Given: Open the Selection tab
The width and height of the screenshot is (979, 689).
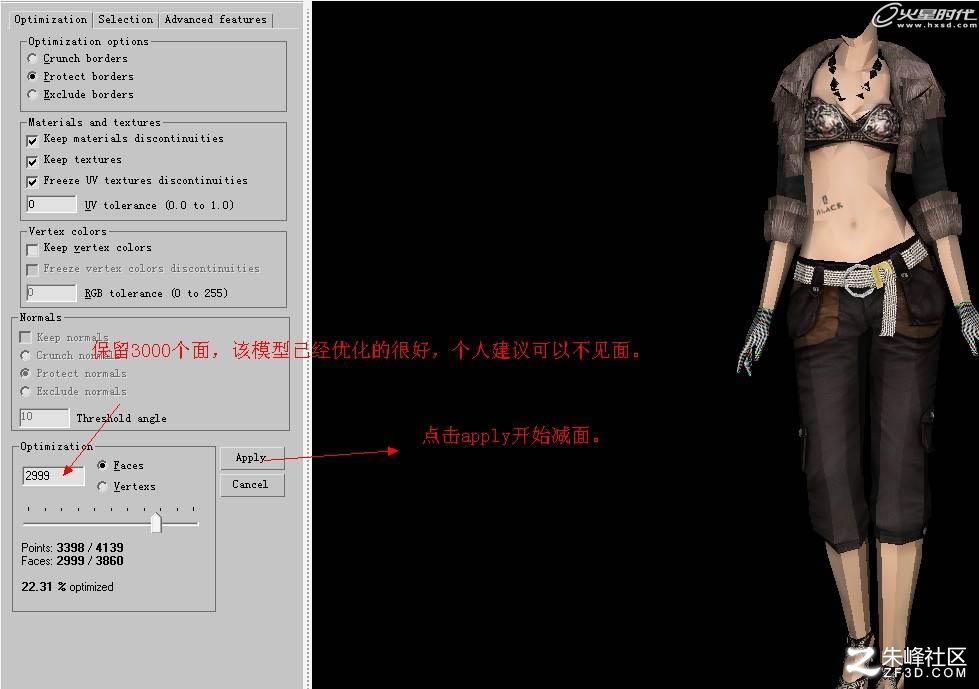Looking at the screenshot, I should coord(125,19).
